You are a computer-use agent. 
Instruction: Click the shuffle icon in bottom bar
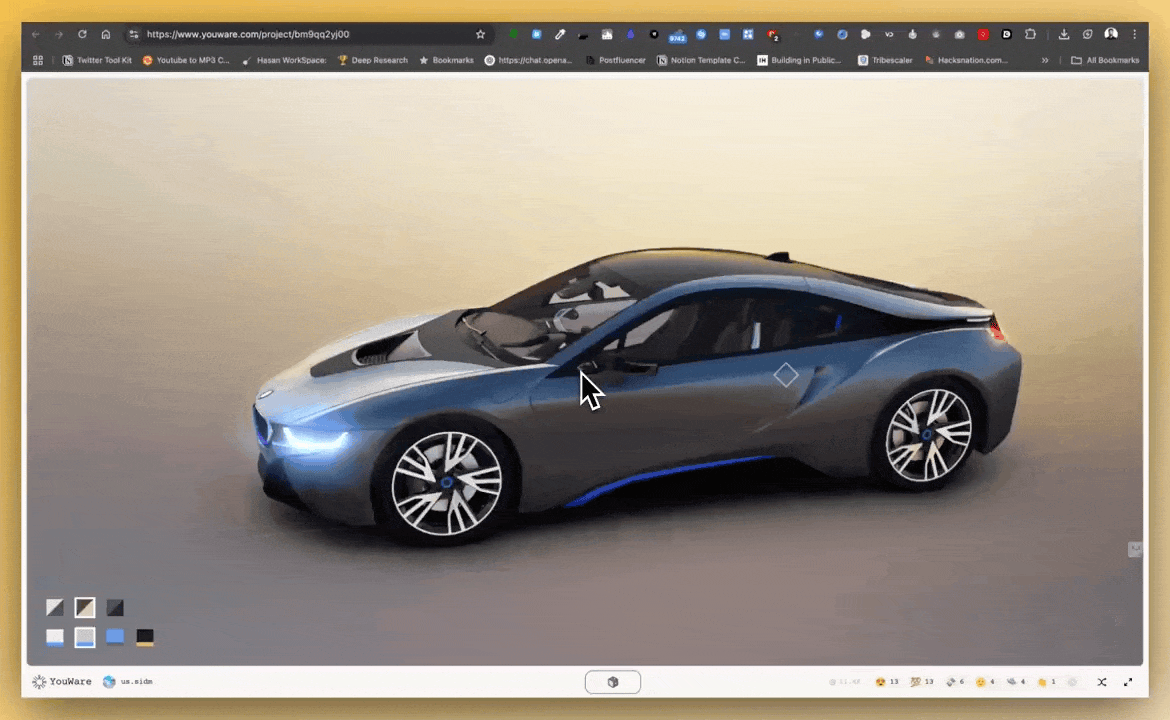click(1101, 682)
